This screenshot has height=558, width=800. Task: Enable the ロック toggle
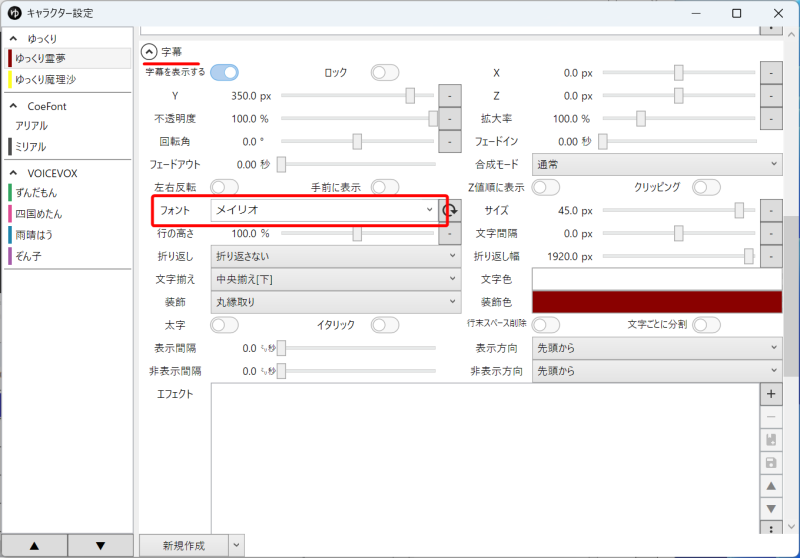click(384, 73)
